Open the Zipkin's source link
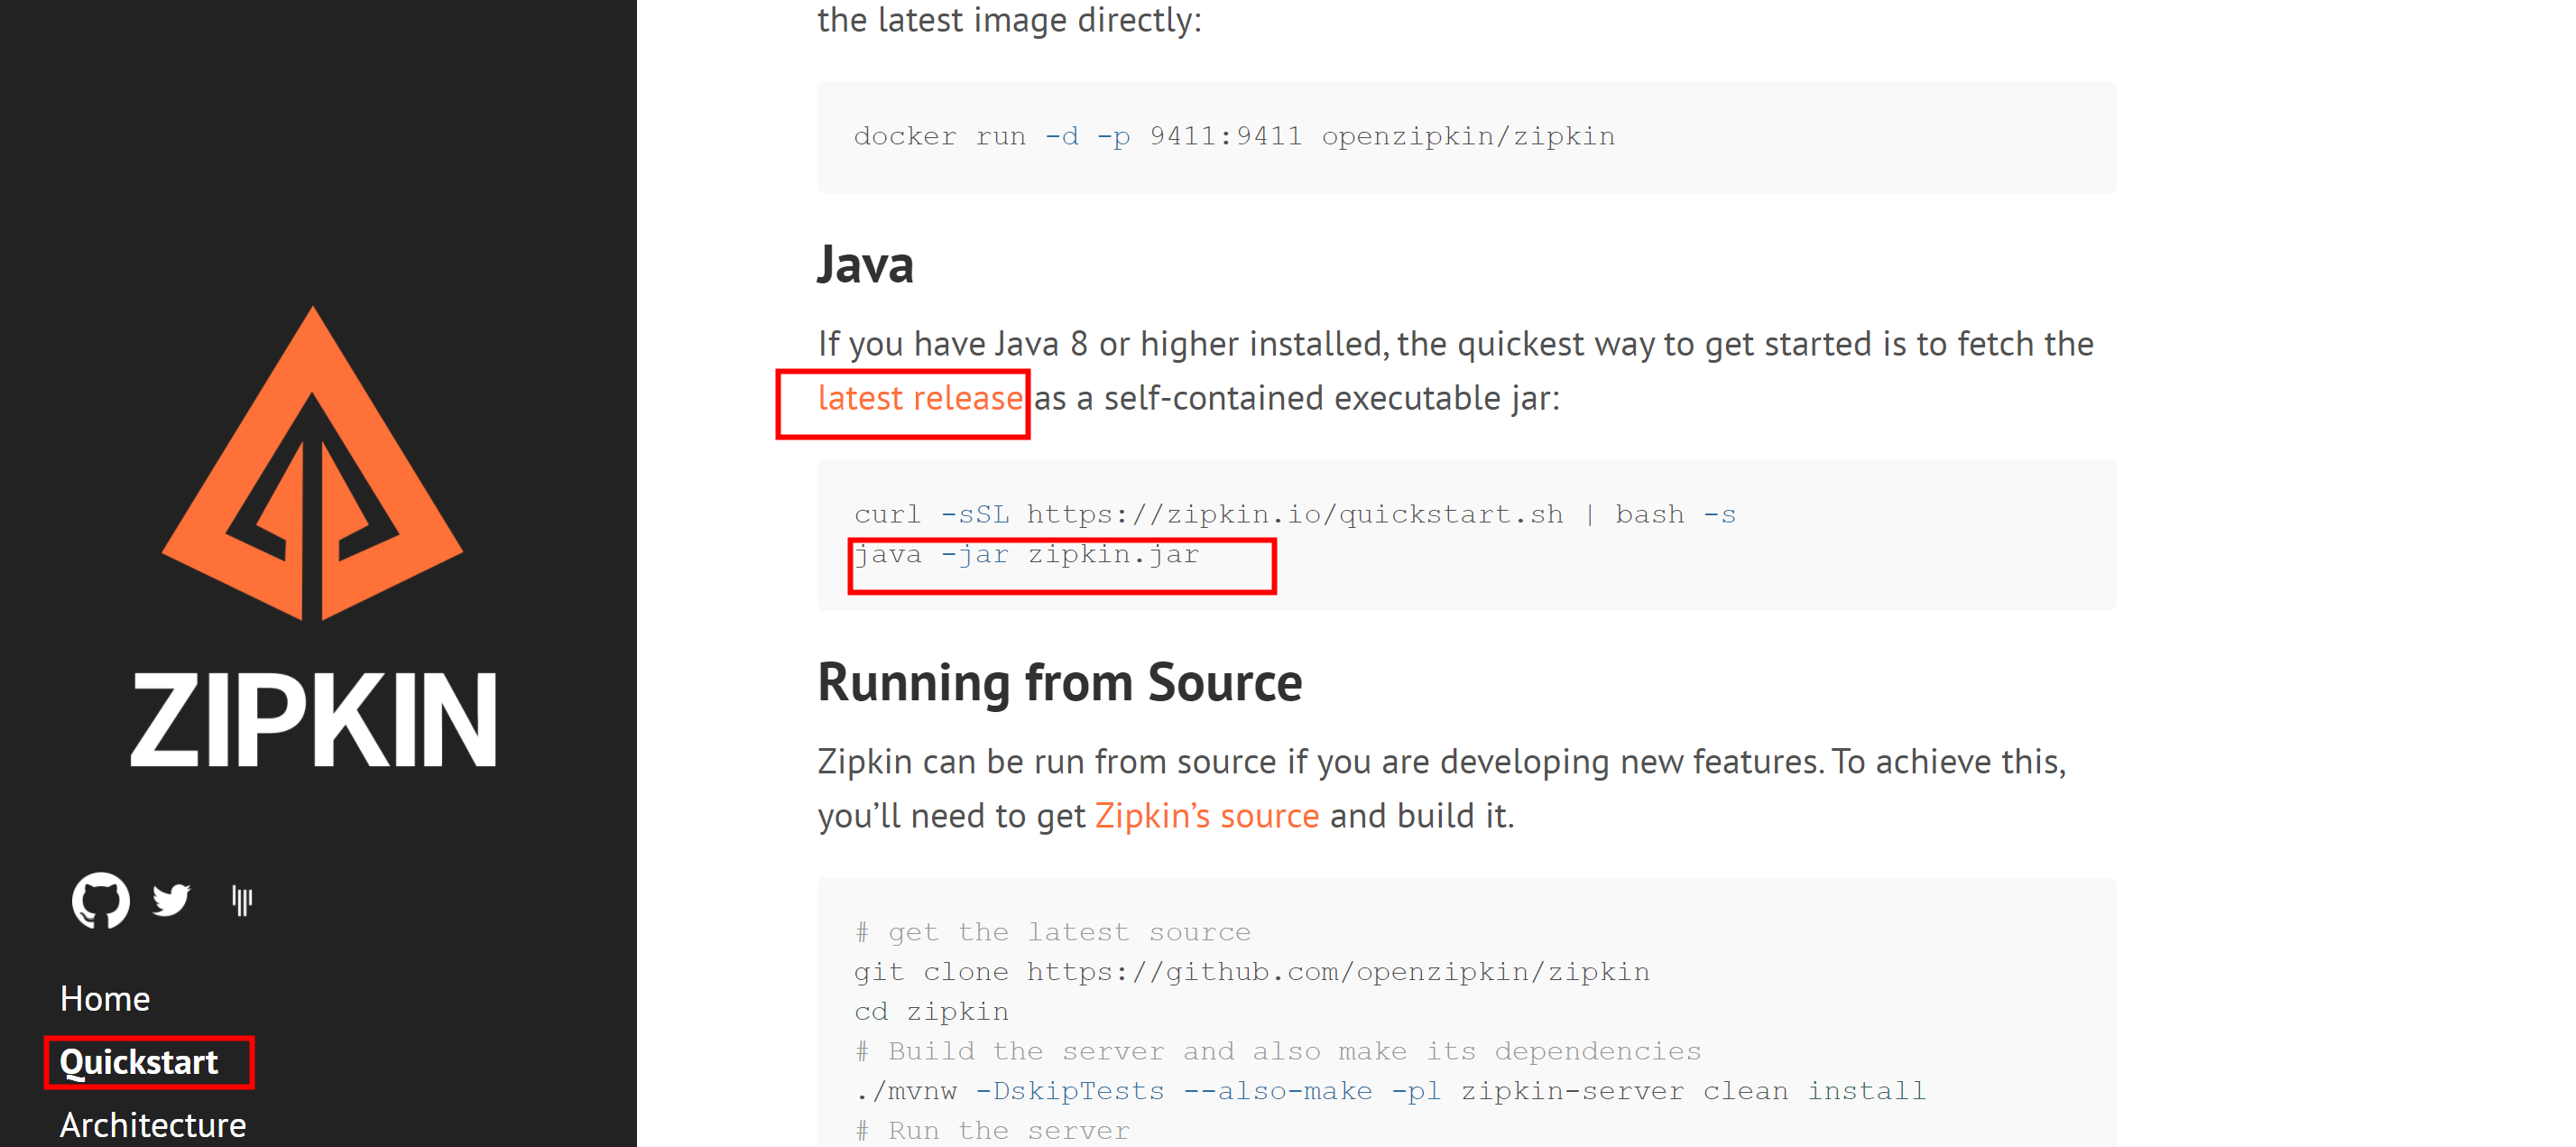2576x1147 pixels. (1206, 815)
